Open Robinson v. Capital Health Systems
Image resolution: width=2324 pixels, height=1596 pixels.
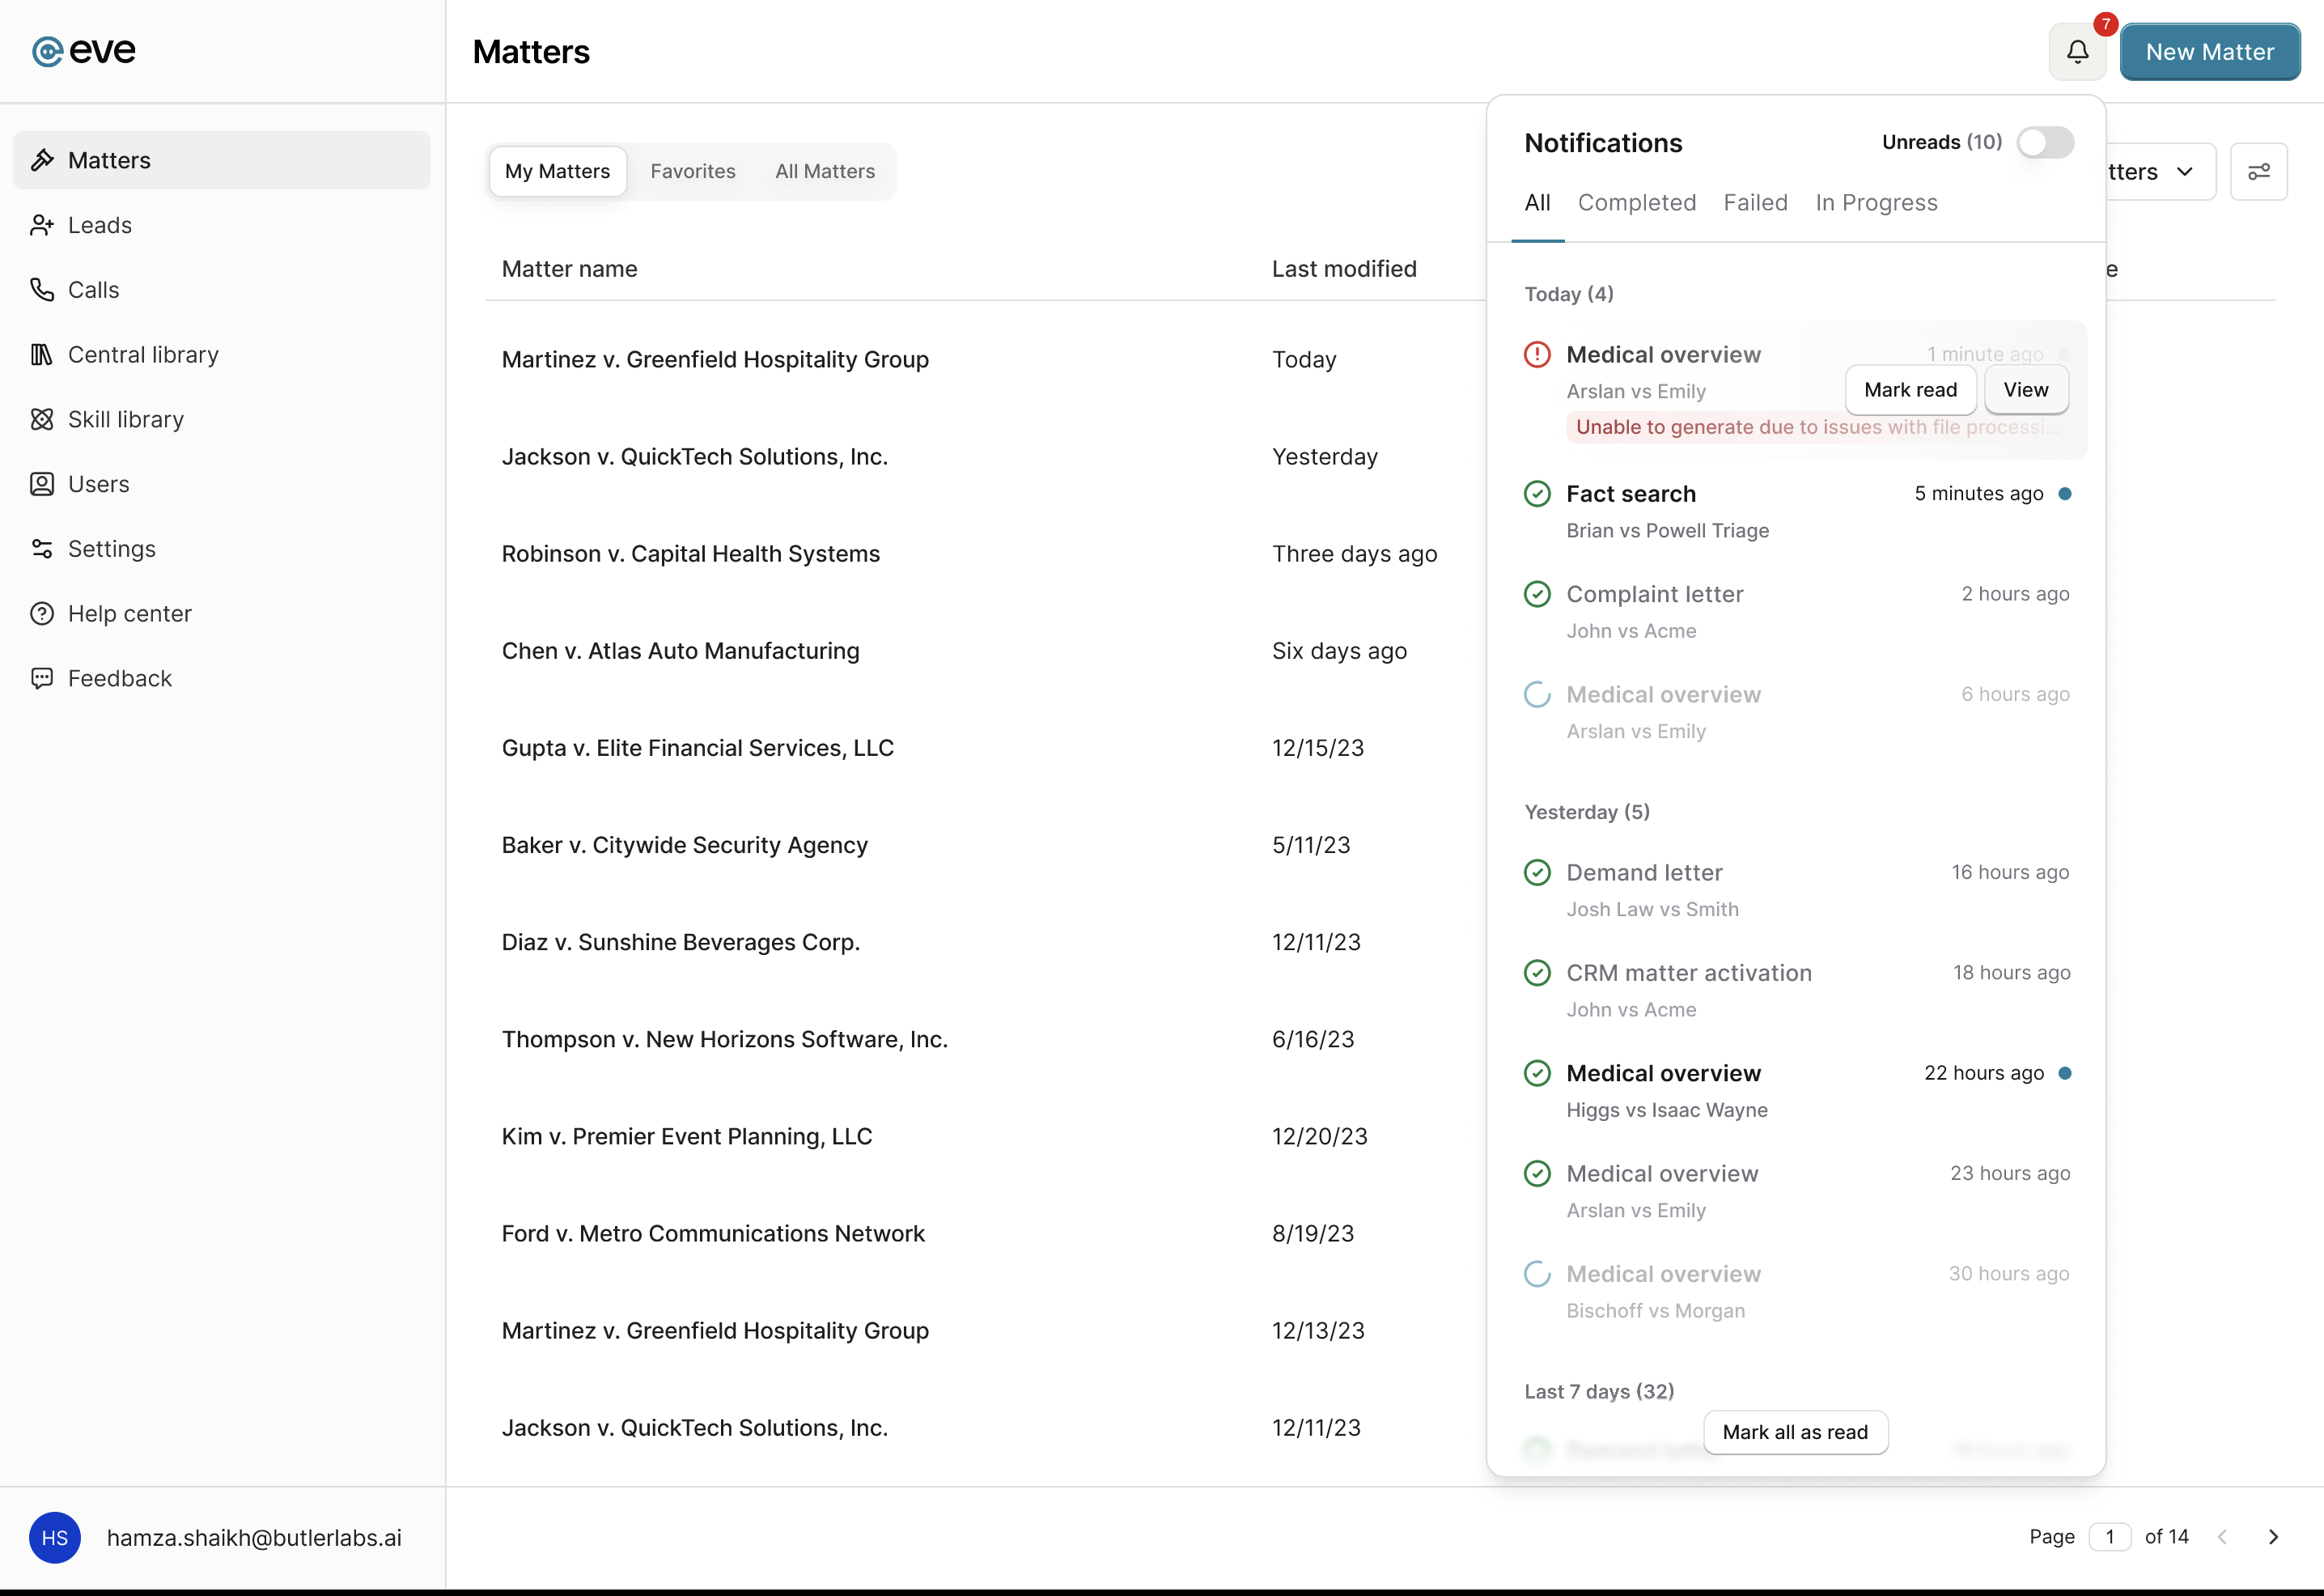pyautogui.click(x=690, y=554)
